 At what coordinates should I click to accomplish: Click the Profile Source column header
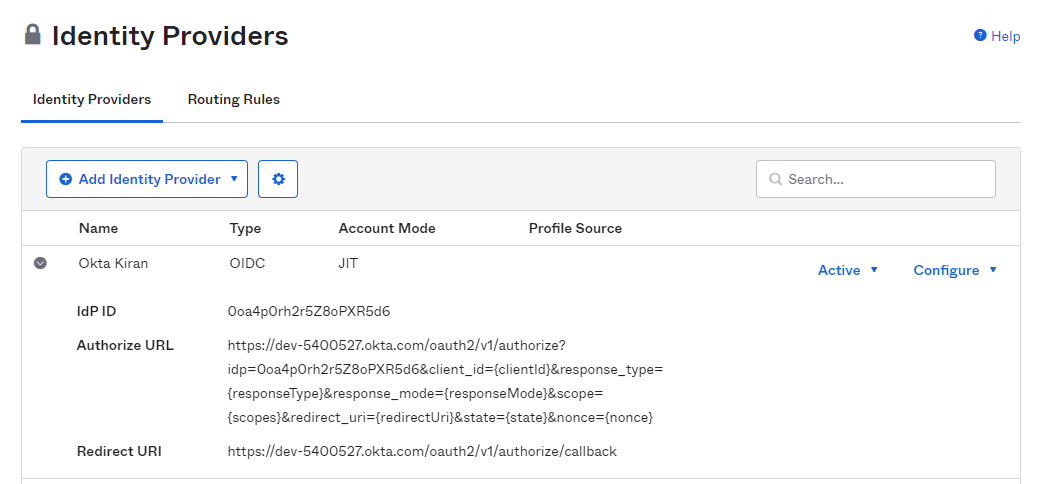coord(575,228)
